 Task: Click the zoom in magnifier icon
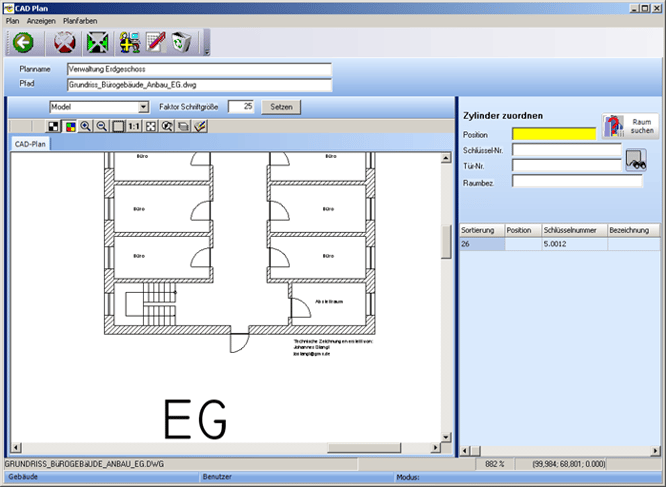[85, 127]
